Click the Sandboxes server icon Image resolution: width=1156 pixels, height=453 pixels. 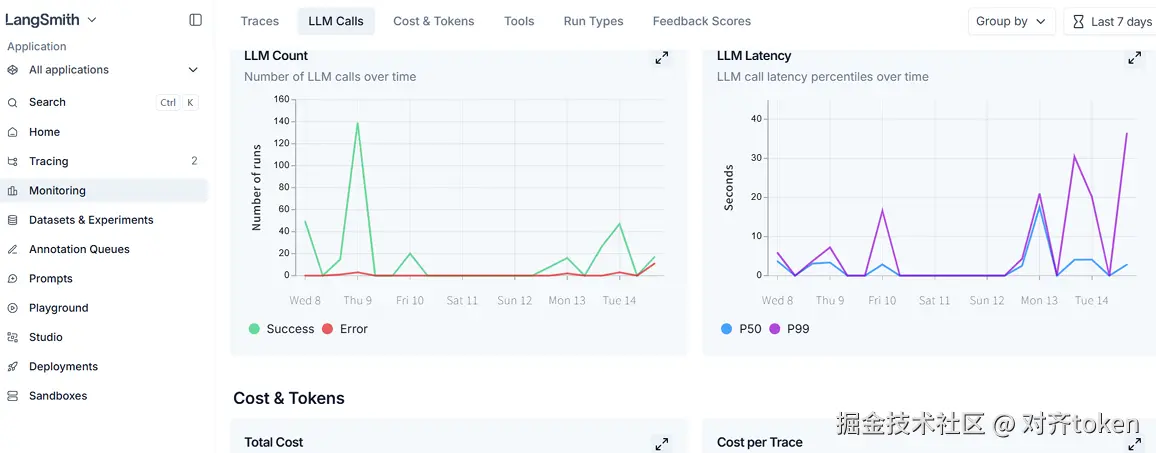13,396
